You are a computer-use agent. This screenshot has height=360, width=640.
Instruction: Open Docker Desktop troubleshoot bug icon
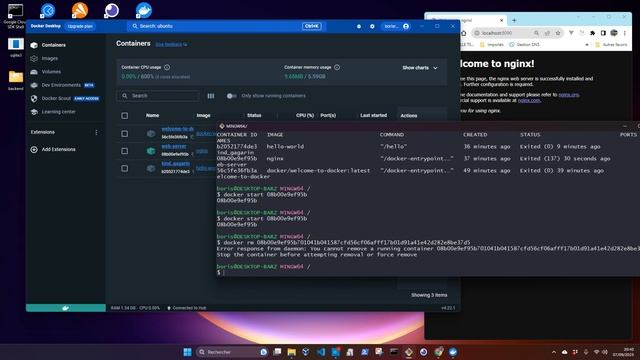pyautogui.click(x=359, y=26)
